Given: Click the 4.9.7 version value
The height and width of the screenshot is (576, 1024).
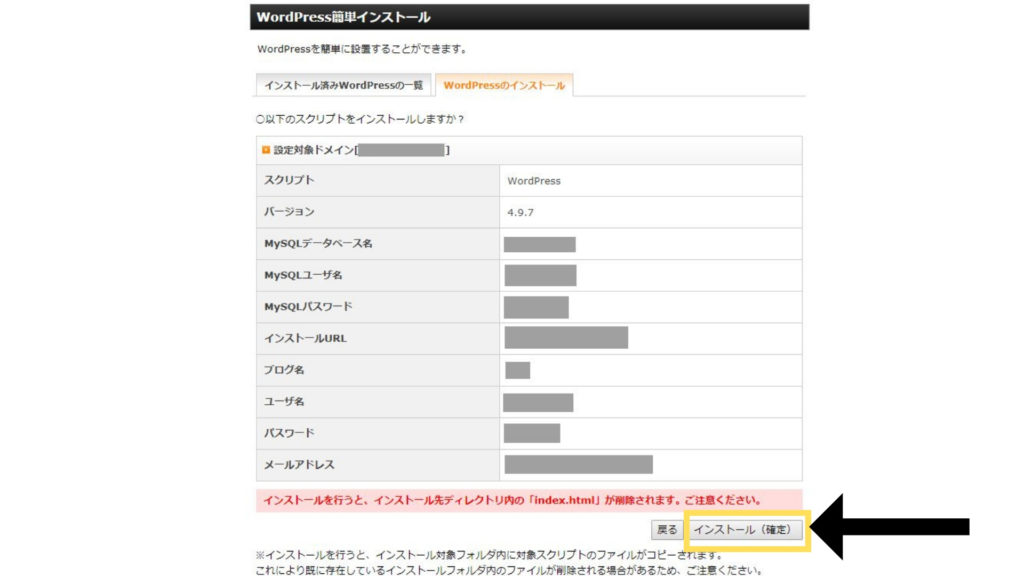Looking at the screenshot, I should tap(520, 212).
